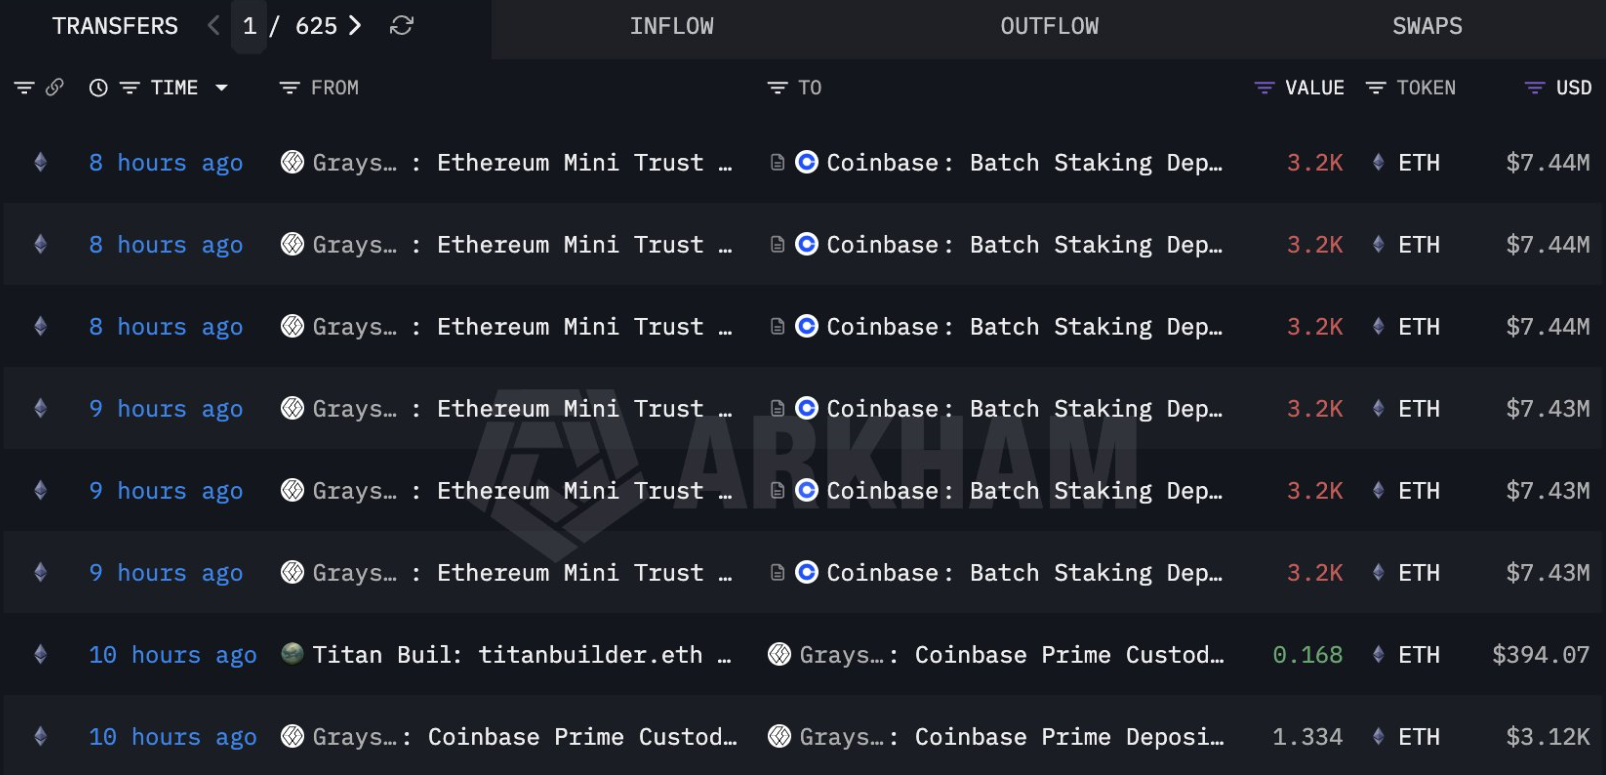The height and width of the screenshot is (775, 1606).
Task: Click the refresh transfers icon
Action: pos(402,26)
